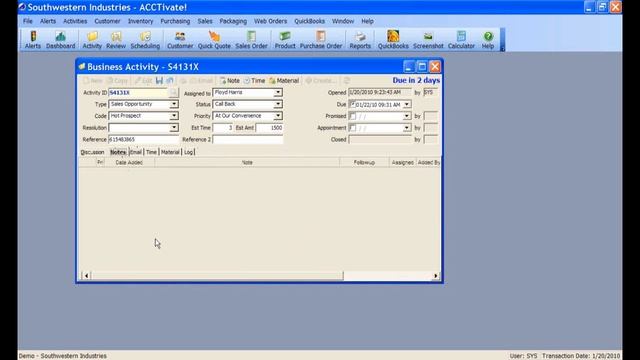This screenshot has width=640, height=360.
Task: Expand the Status dropdown showing Call Back
Action: (x=278, y=104)
